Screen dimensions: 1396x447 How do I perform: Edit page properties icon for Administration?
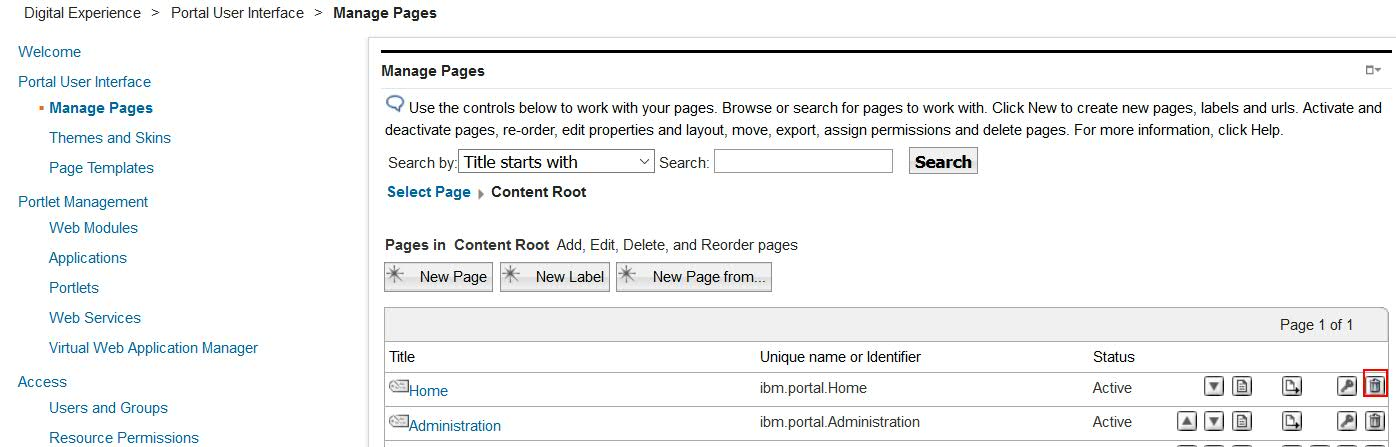1242,421
